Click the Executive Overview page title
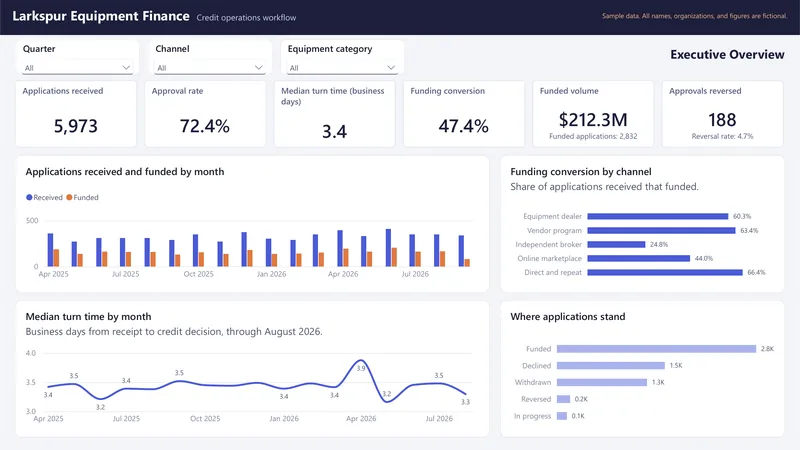The height and width of the screenshot is (450, 800). click(727, 55)
